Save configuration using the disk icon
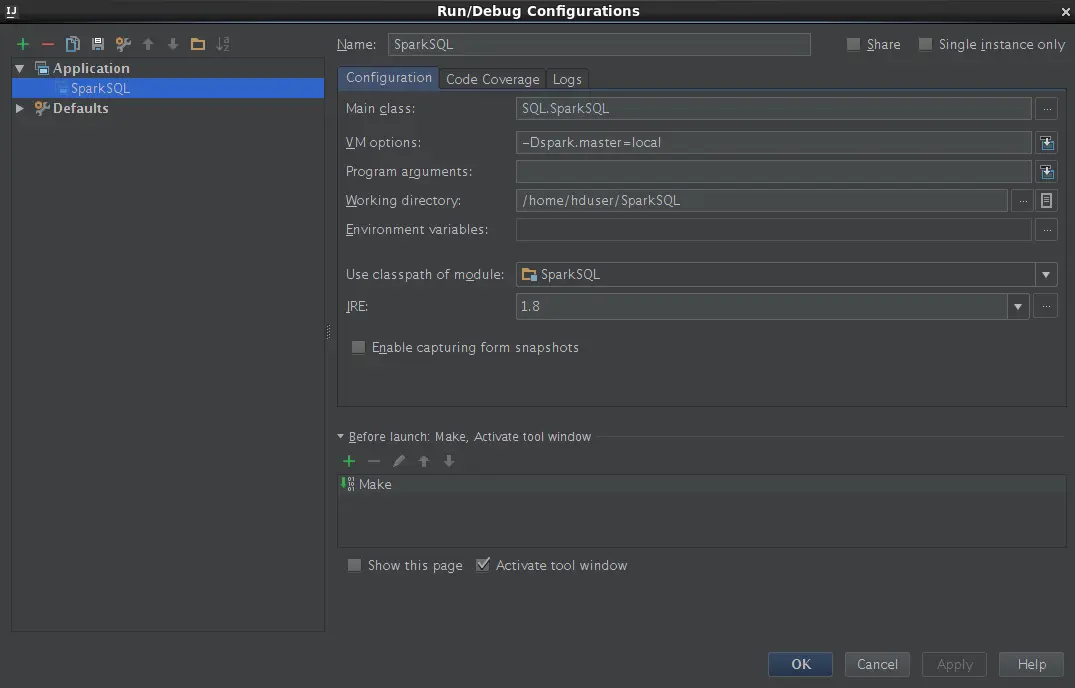This screenshot has height=688, width=1075. [x=97, y=45]
